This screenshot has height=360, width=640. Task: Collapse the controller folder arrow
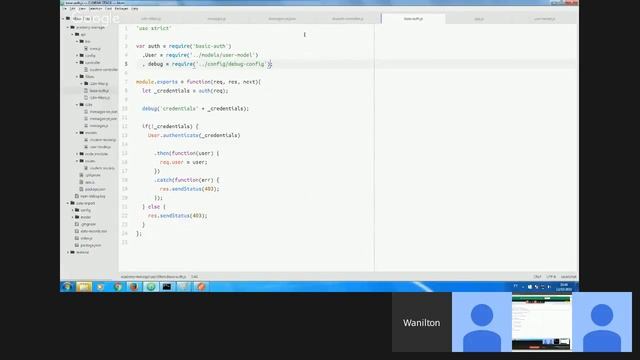coord(77,62)
